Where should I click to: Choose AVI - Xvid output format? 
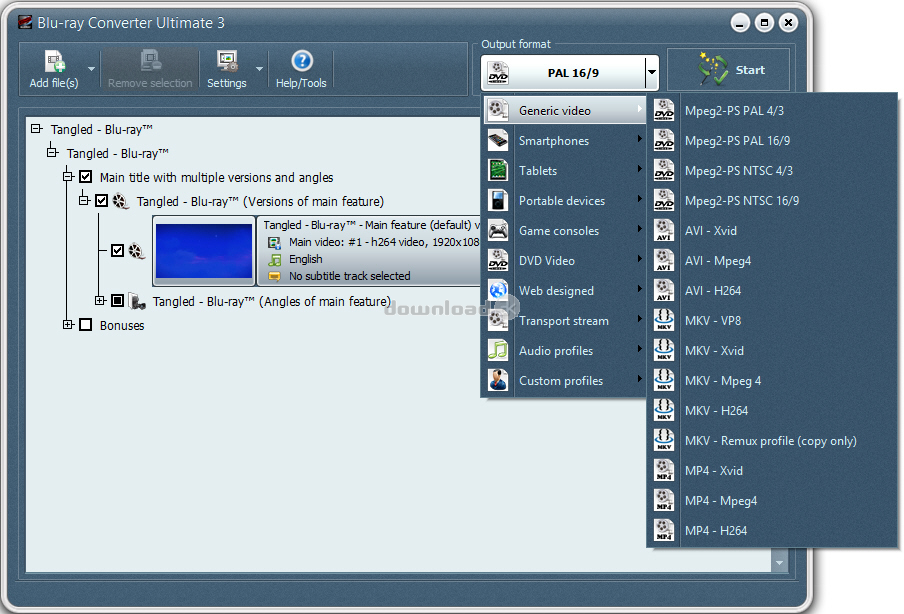710,231
